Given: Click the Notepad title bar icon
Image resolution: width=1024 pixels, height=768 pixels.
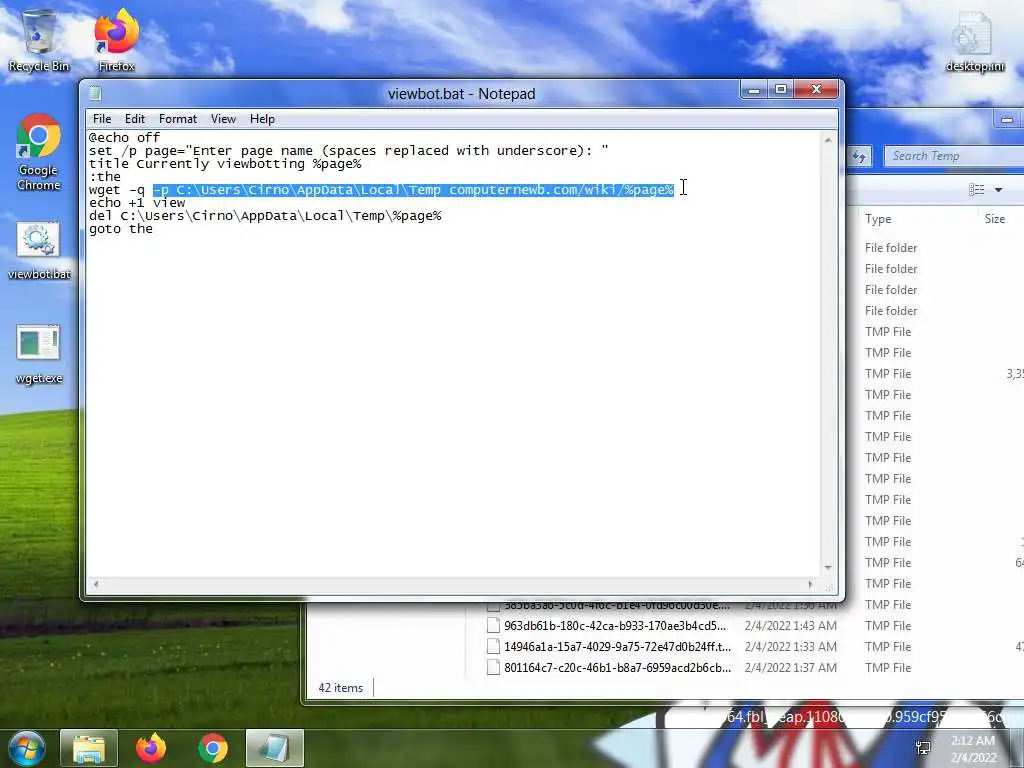Looking at the screenshot, I should tap(95, 93).
